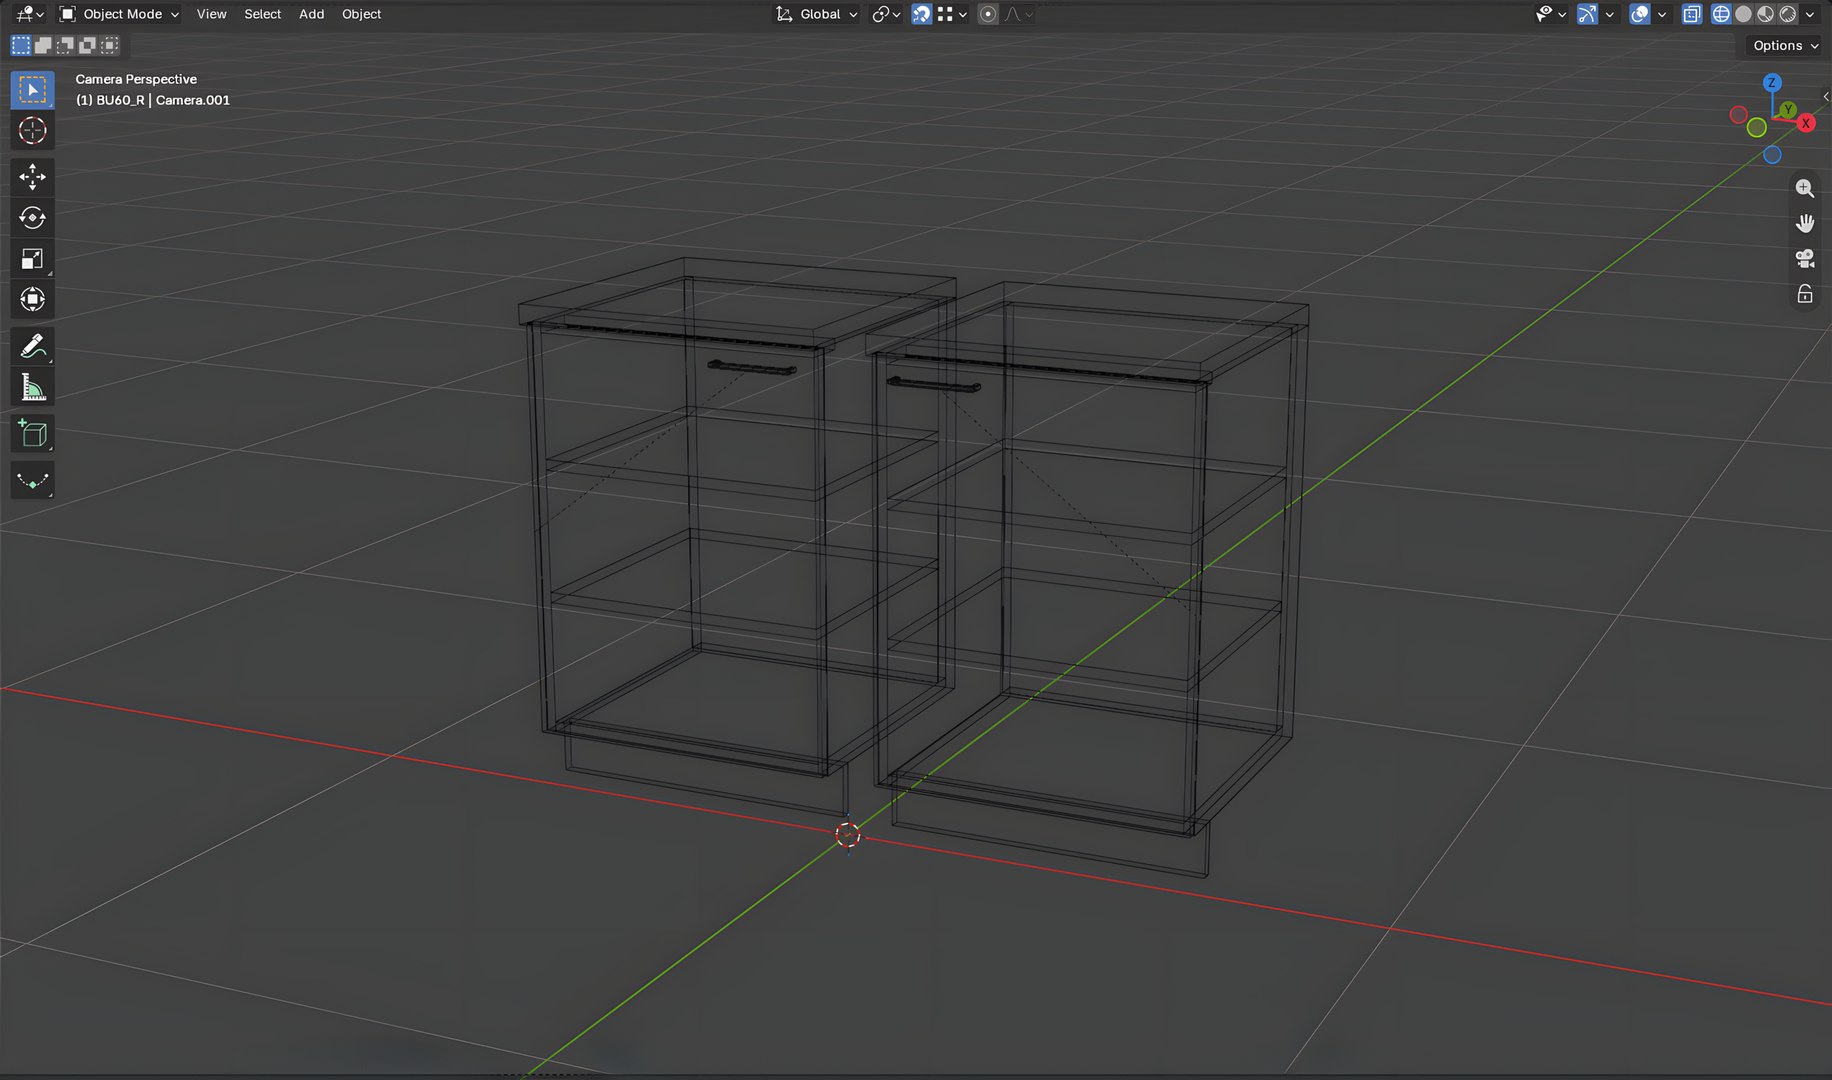Toggle show overlays button

(x=1640, y=14)
